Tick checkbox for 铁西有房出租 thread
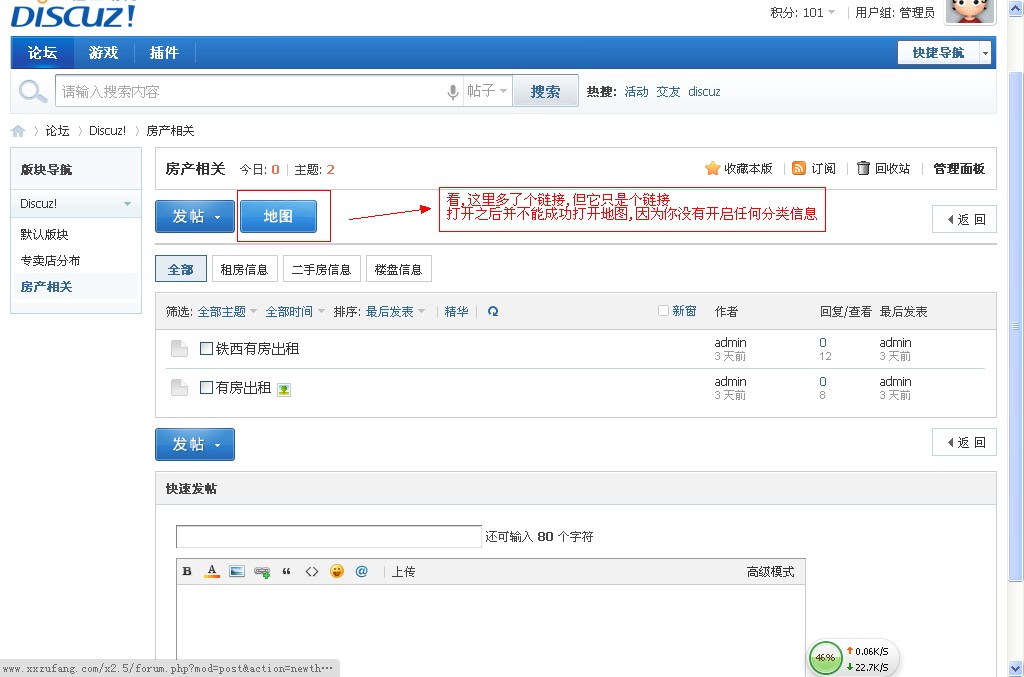1024x677 pixels. (x=206, y=348)
